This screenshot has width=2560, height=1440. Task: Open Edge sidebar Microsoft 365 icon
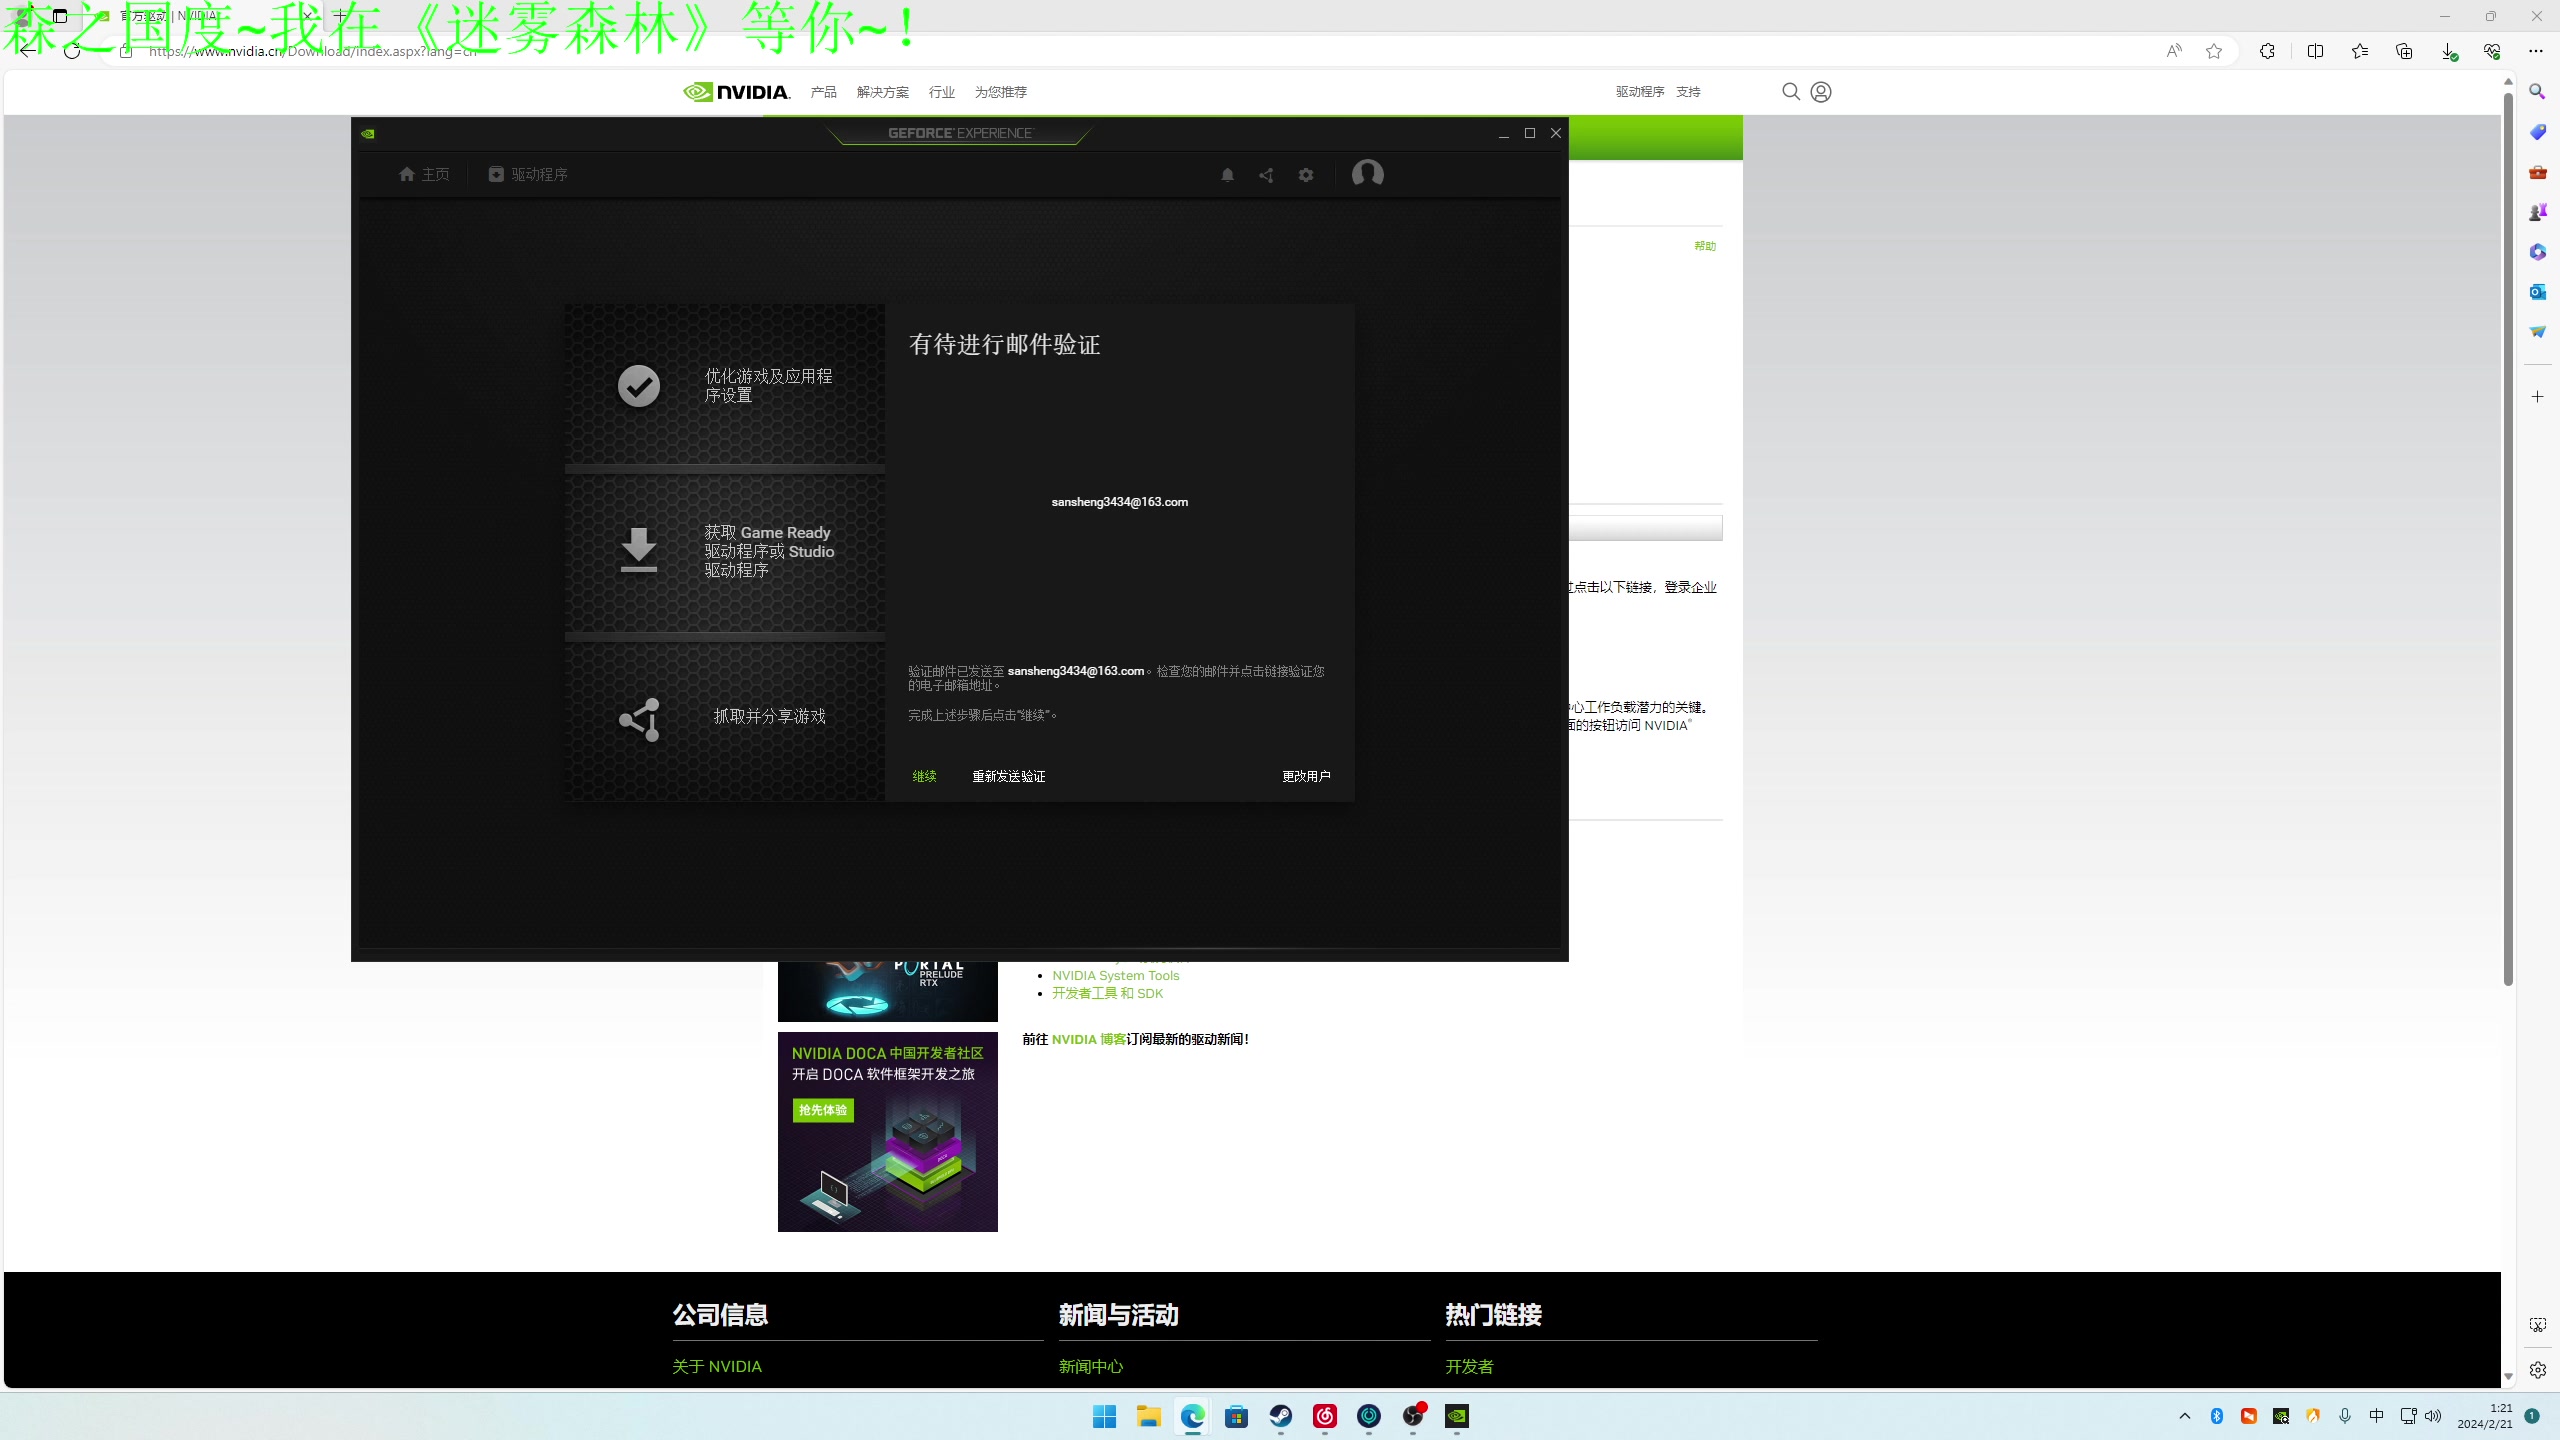2537,252
